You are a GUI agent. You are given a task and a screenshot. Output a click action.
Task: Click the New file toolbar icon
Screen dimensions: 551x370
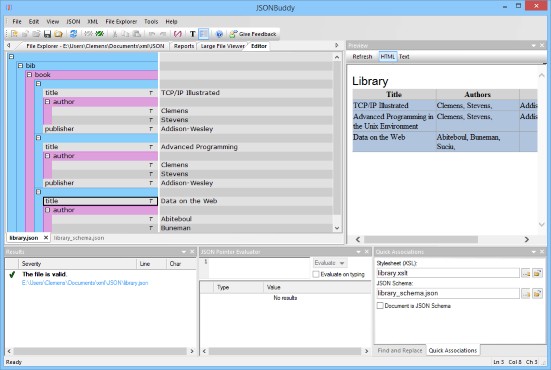click(14, 34)
